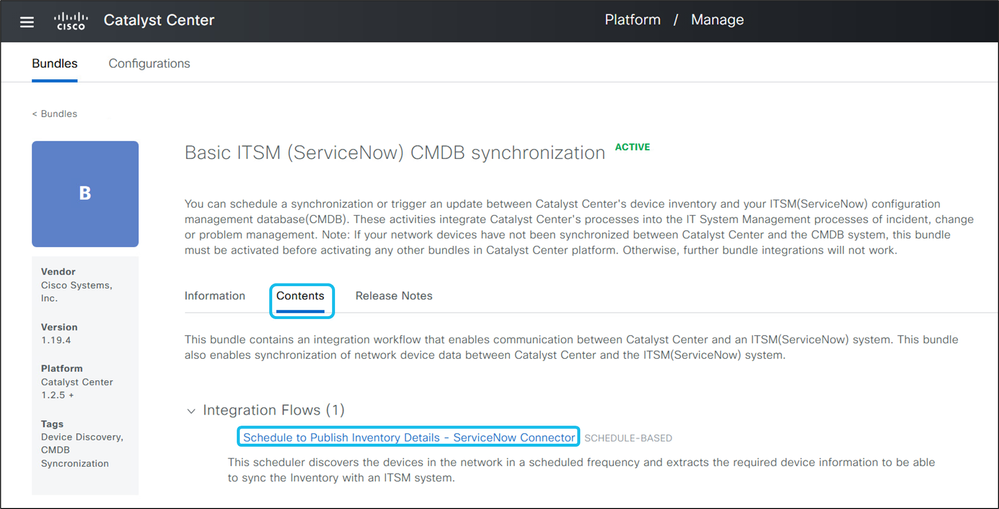The width and height of the screenshot is (999, 509).
Task: Show the Information tab
Action: (x=215, y=296)
